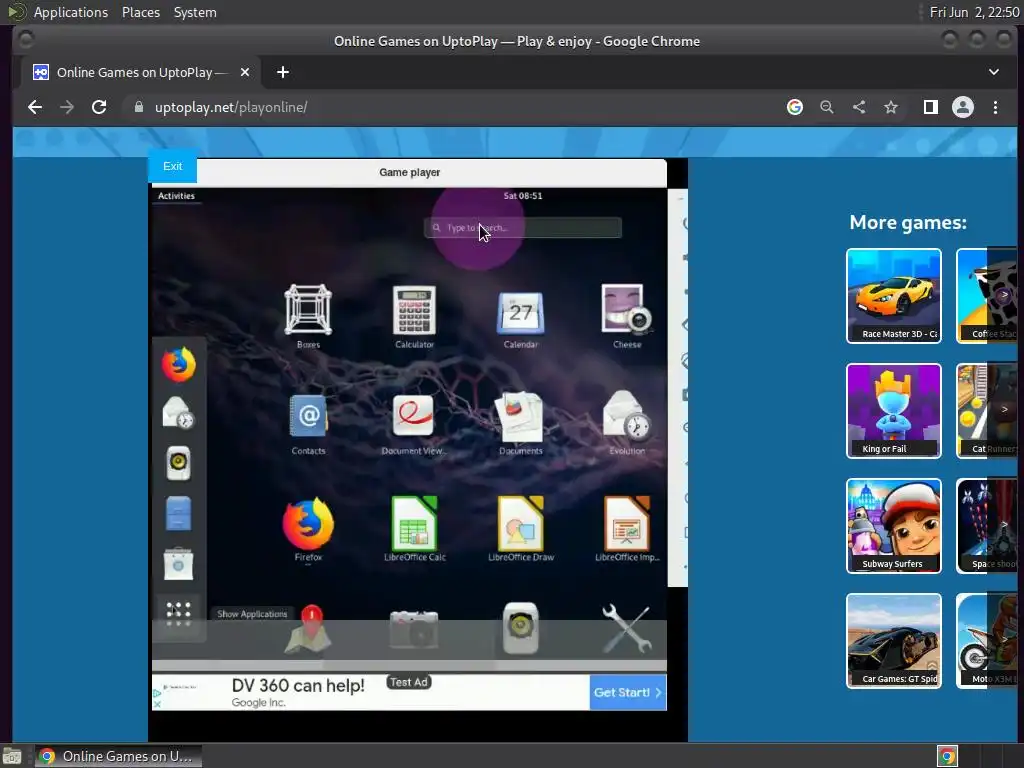1024x768 pixels.
Task: Open the Document Viewer app
Action: (x=413, y=416)
